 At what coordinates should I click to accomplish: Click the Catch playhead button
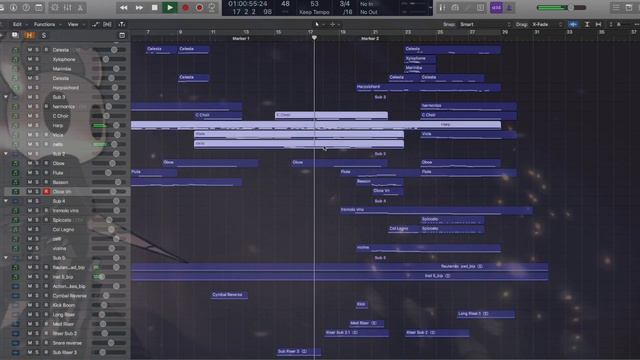(x=122, y=24)
